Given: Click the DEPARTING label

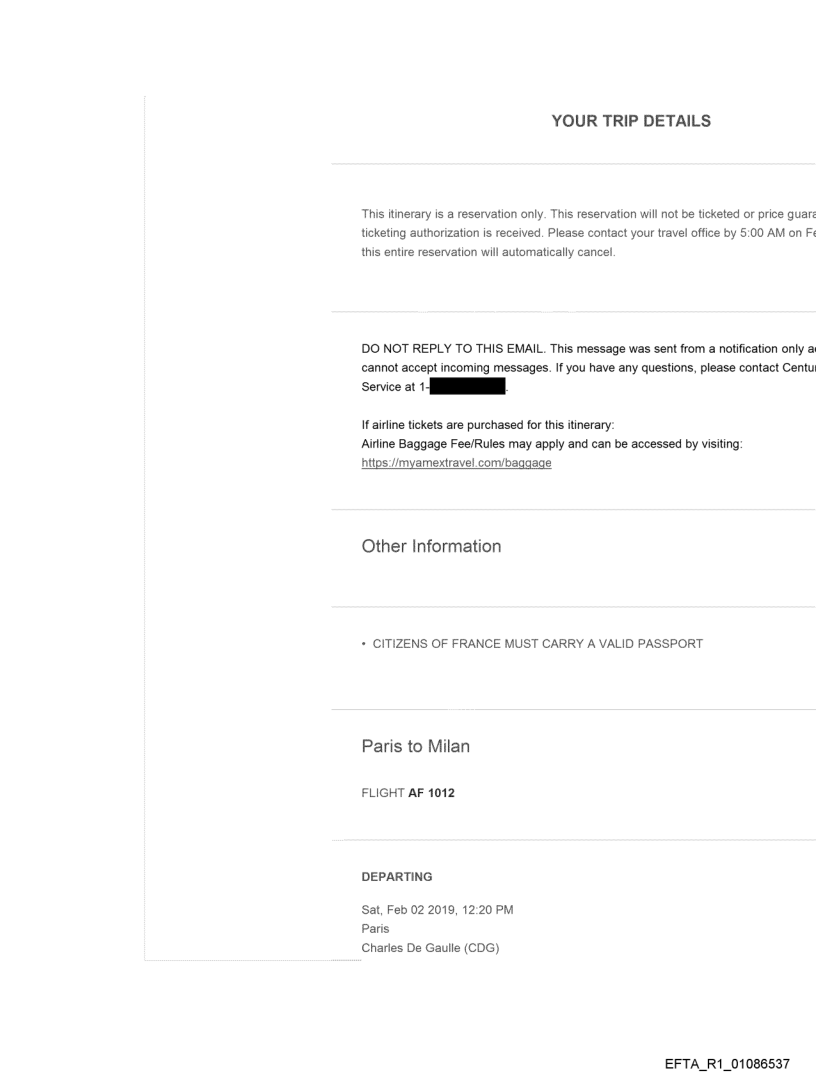Looking at the screenshot, I should point(397,877).
